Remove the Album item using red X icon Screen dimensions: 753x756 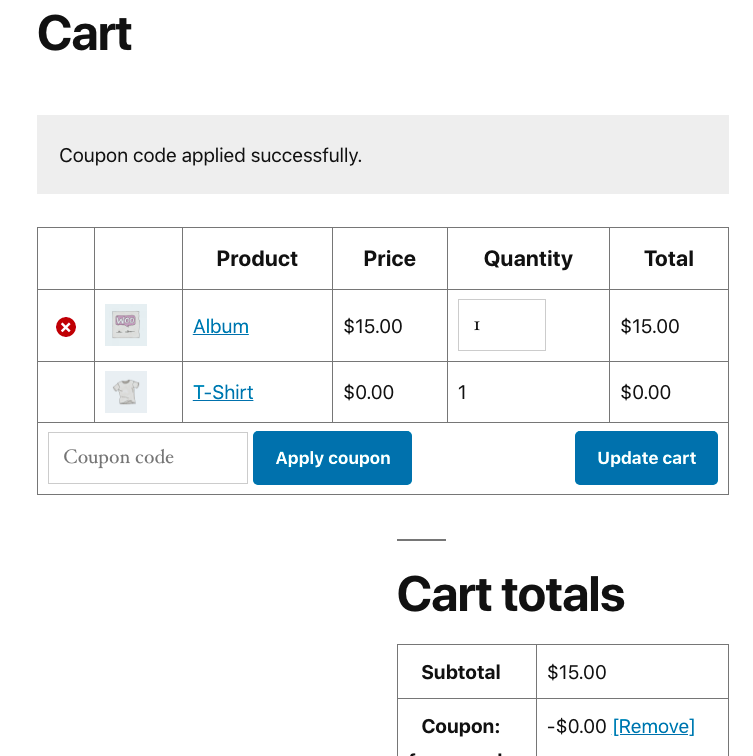point(66,327)
